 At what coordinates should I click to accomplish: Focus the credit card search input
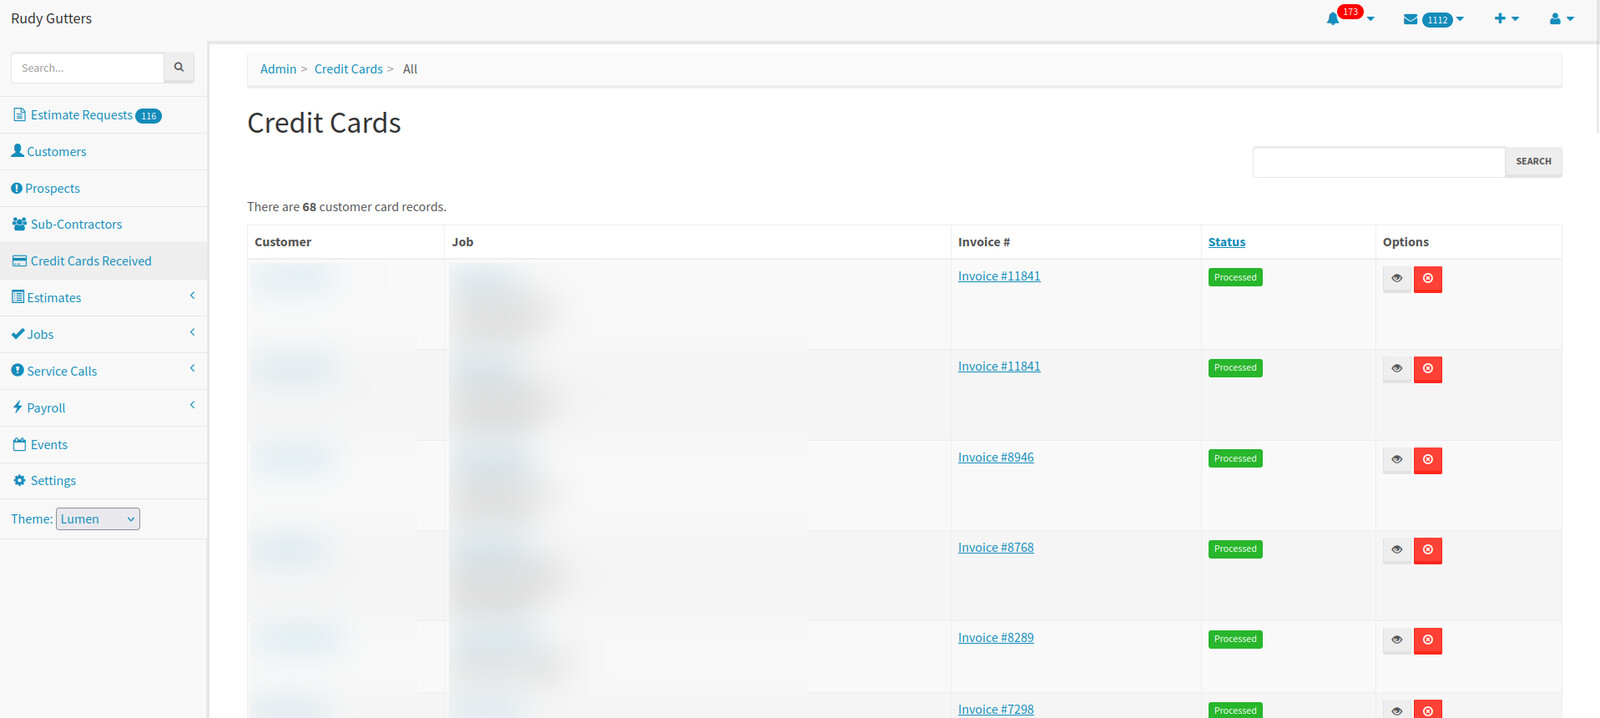point(1379,162)
